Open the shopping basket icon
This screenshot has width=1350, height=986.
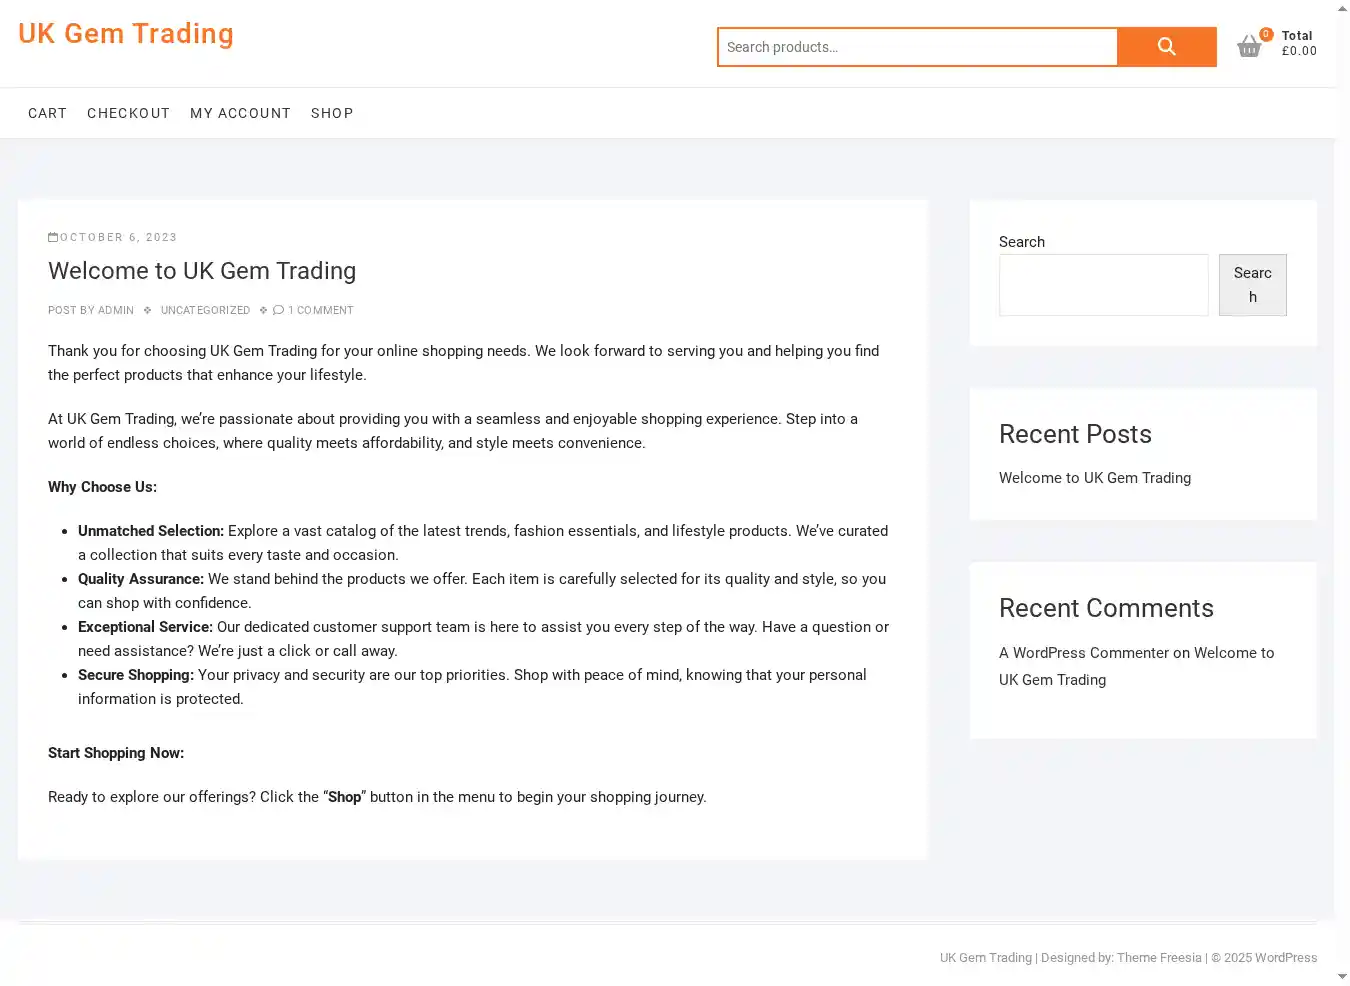click(x=1248, y=47)
